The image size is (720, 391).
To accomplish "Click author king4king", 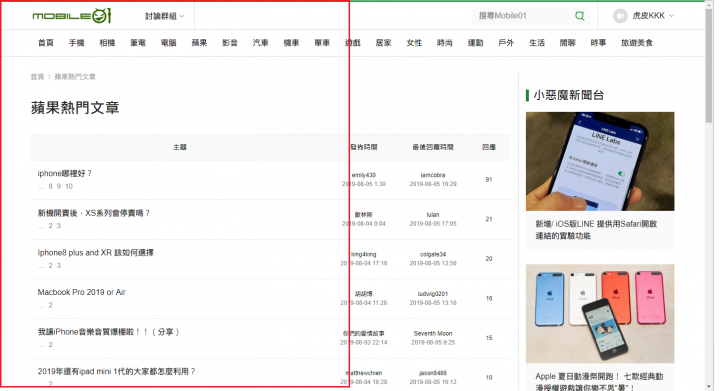I will pos(364,254).
